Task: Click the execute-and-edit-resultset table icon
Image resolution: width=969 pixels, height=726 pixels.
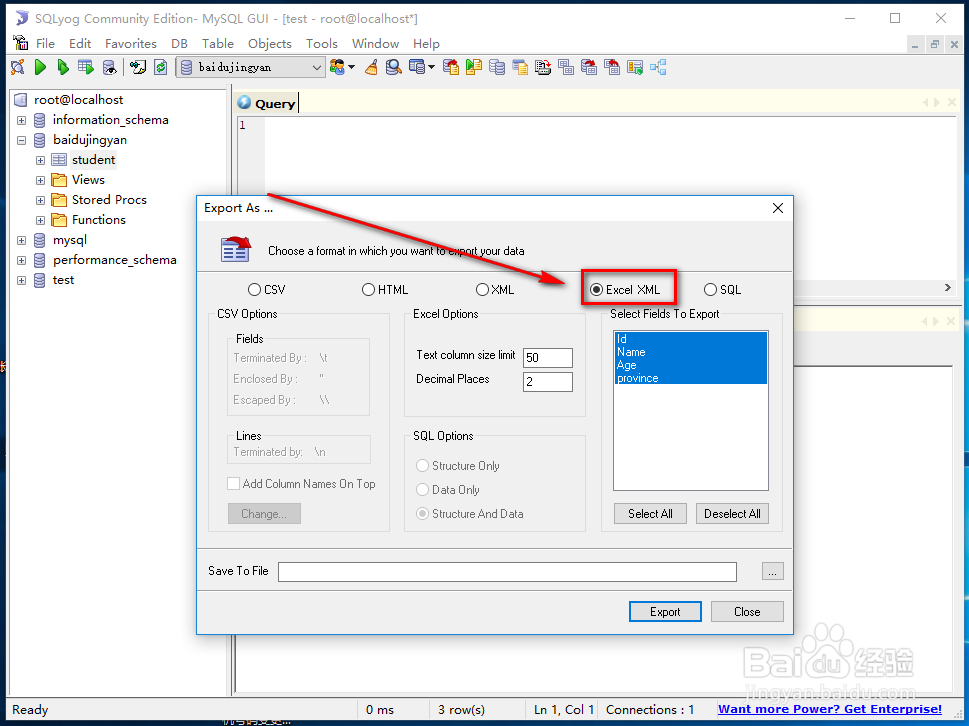Action: [x=86, y=67]
